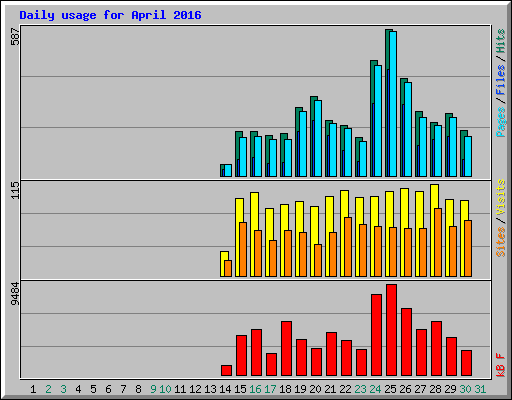The image size is (512, 400).
Task: Select the orange Sites bar for day 22
Action: click(348, 247)
